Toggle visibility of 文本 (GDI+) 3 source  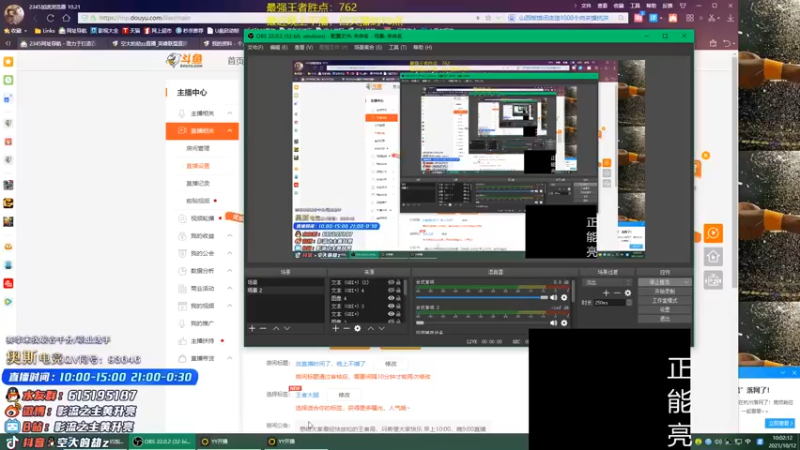[x=391, y=306]
